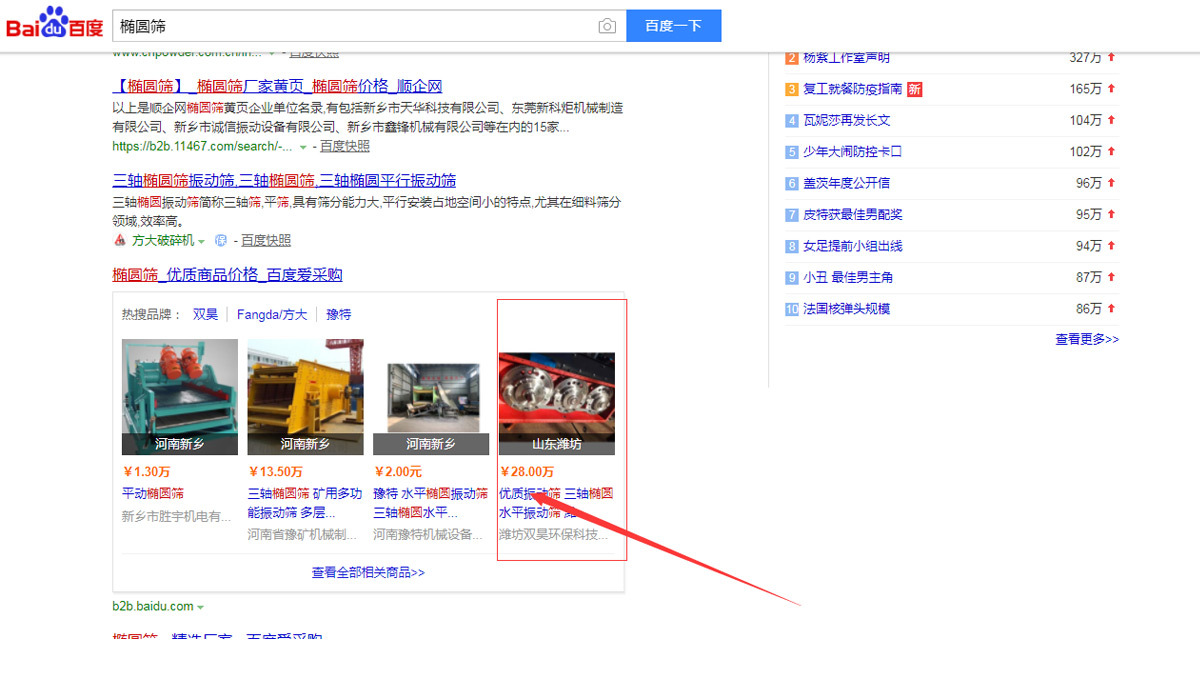Click the Baidu logo
Image resolution: width=1200 pixels, height=675 pixels.
click(55, 25)
